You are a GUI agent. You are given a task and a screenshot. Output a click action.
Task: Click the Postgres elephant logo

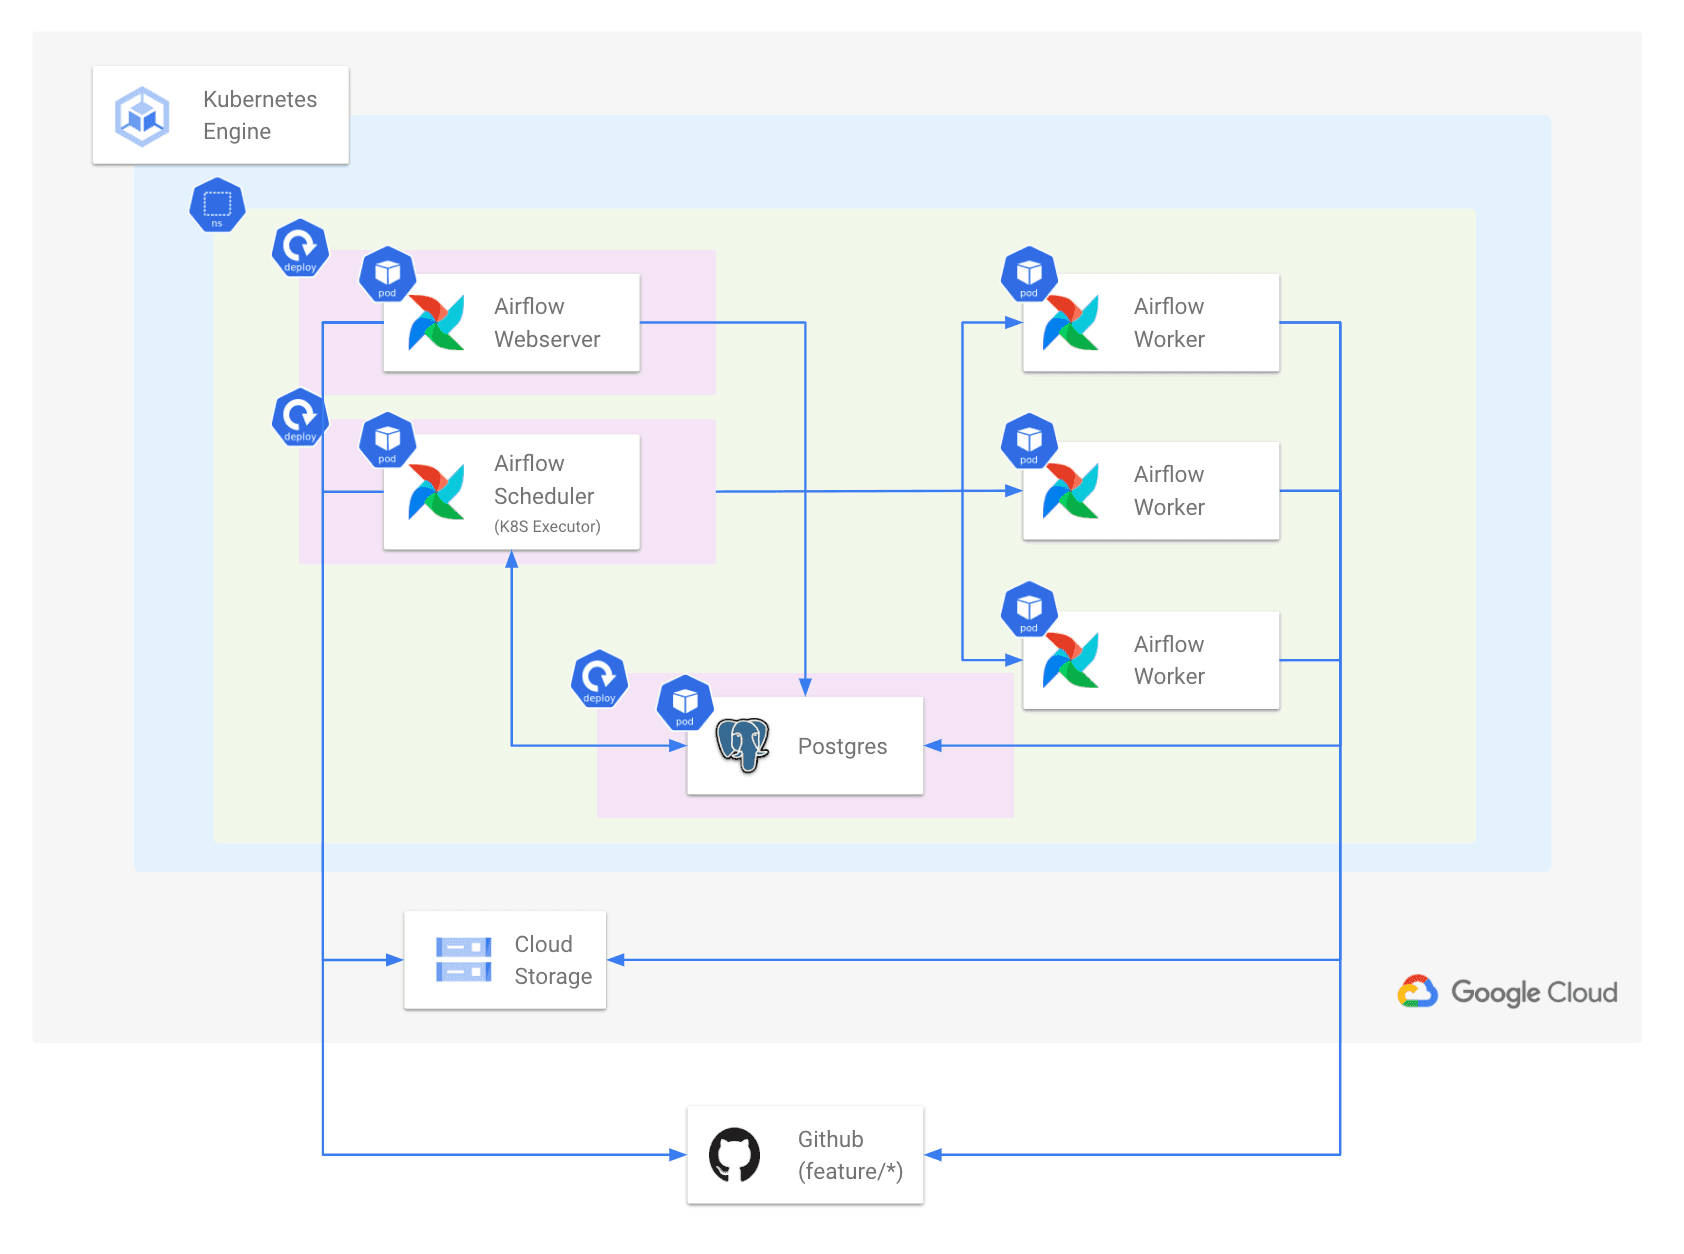click(743, 745)
